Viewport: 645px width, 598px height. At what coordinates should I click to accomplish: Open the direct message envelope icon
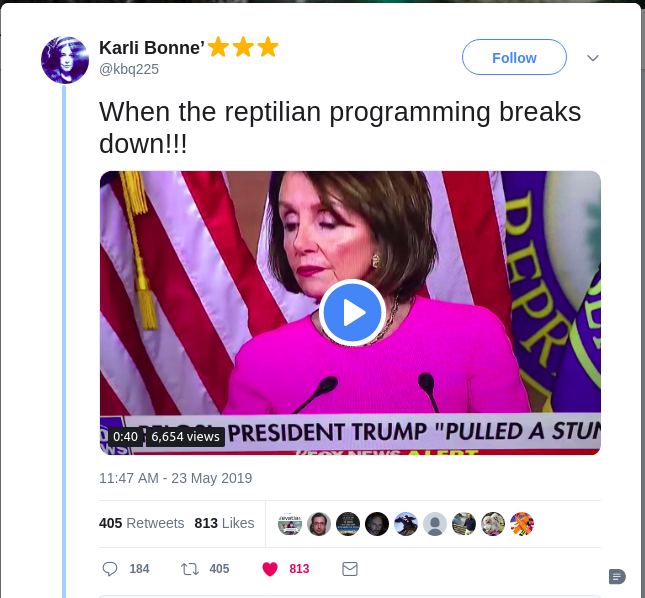coord(350,569)
